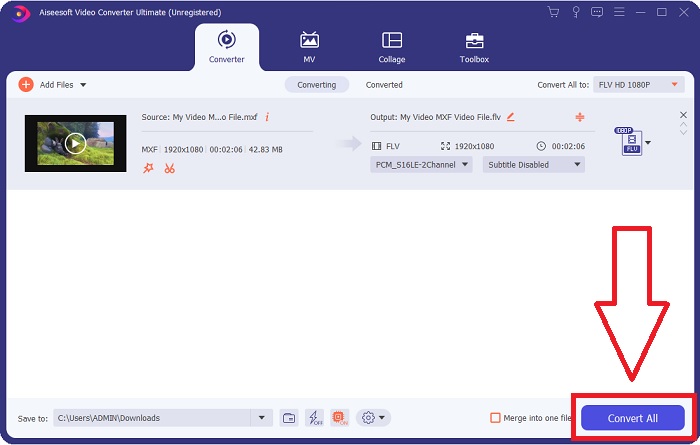Image resolution: width=700 pixels, height=445 pixels.
Task: Open the MV tab
Action: click(309, 46)
